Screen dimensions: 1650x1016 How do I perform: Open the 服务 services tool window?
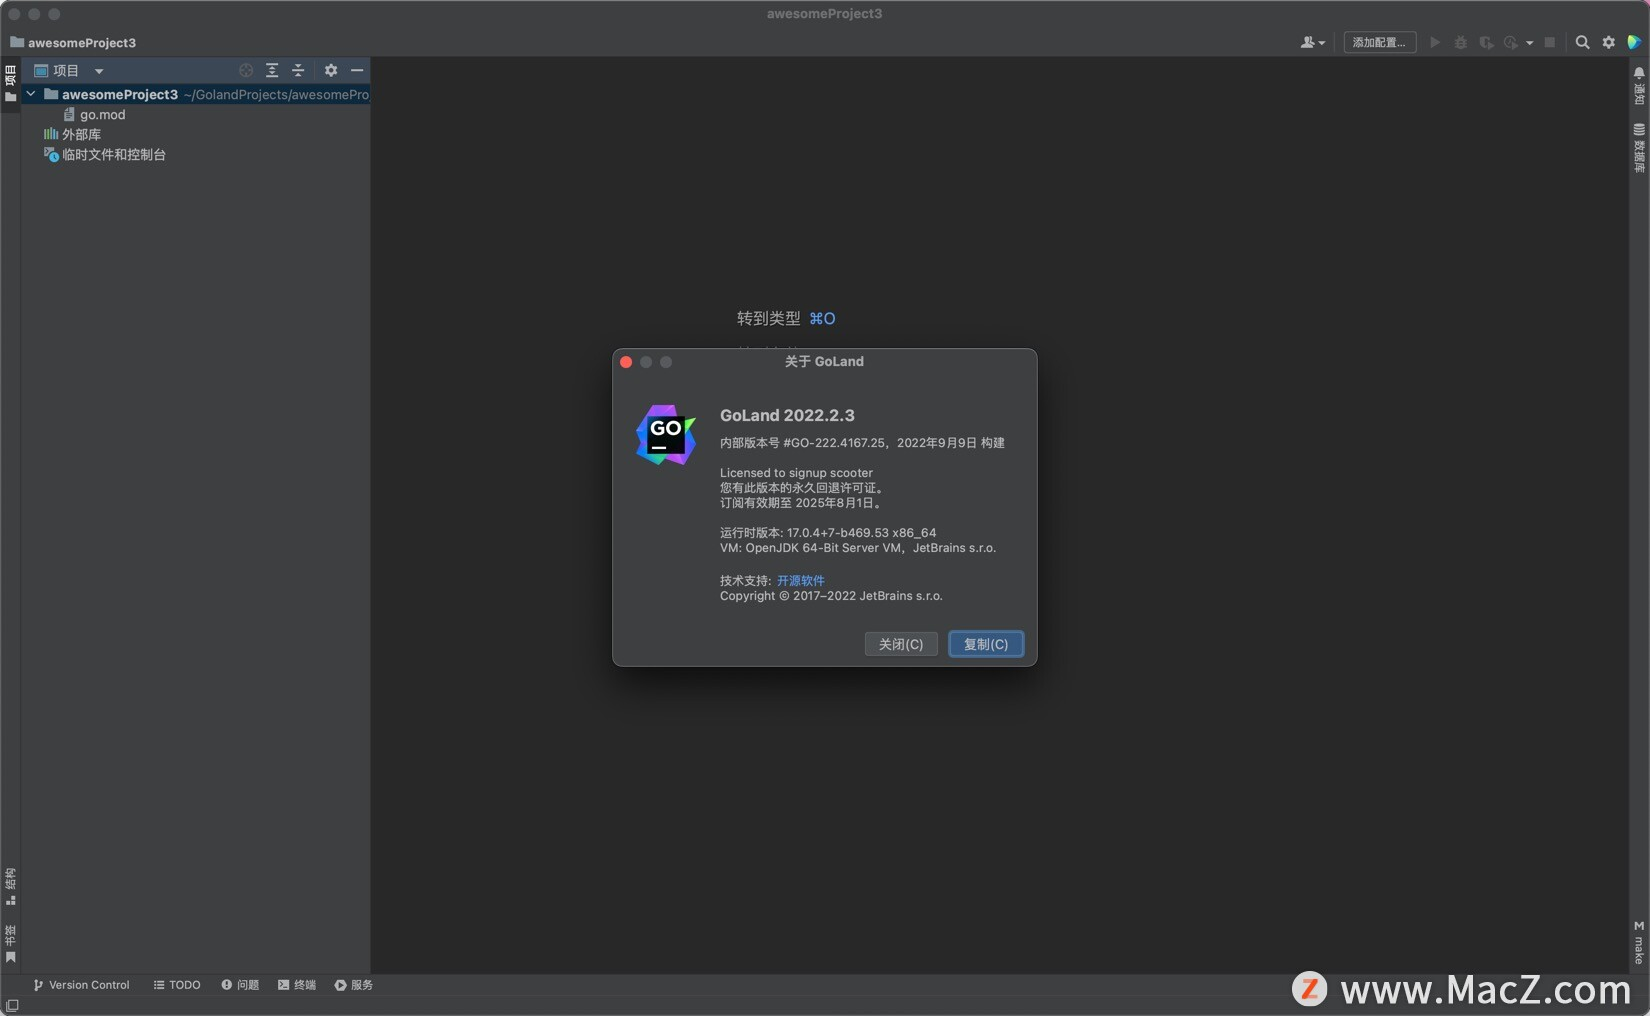(354, 985)
